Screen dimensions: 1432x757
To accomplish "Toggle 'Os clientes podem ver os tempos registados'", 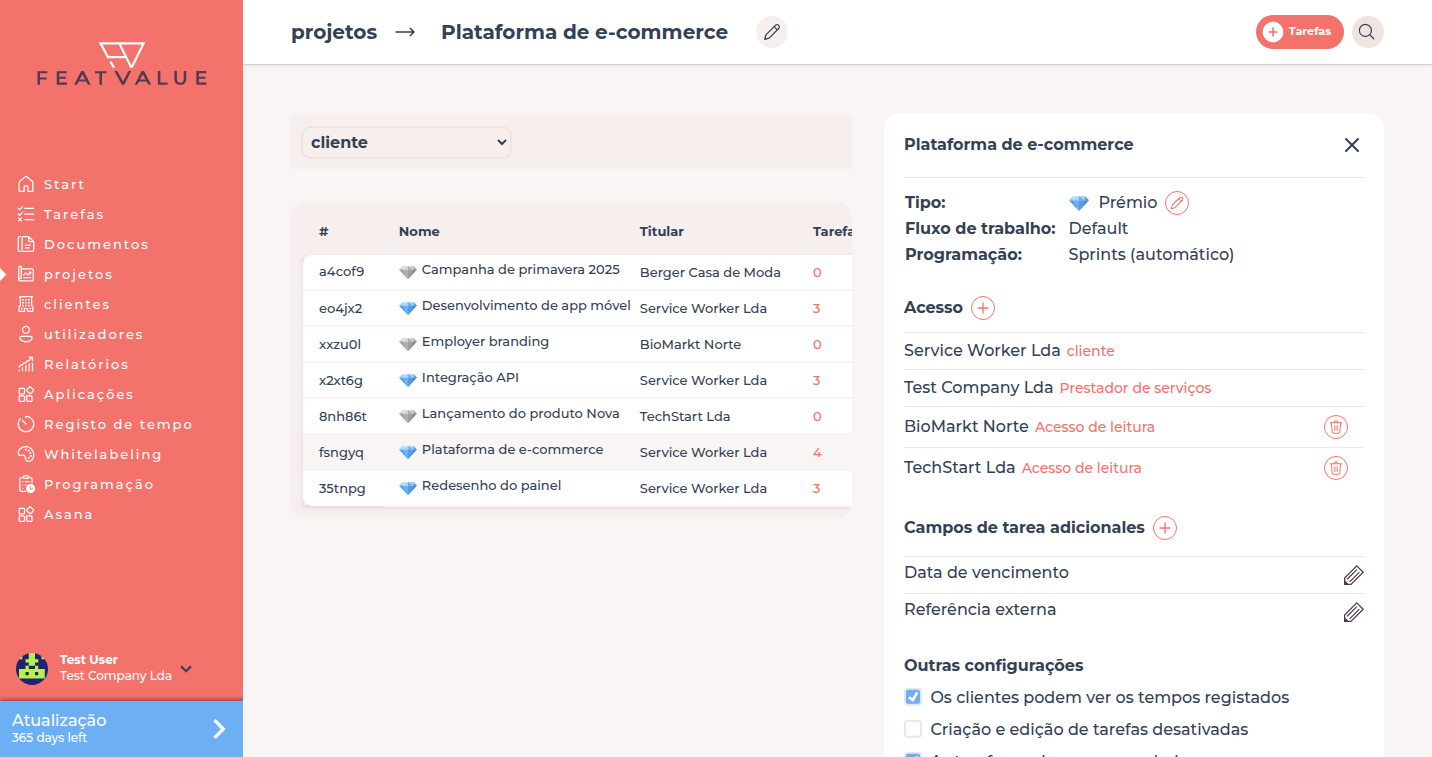I will click(913, 697).
